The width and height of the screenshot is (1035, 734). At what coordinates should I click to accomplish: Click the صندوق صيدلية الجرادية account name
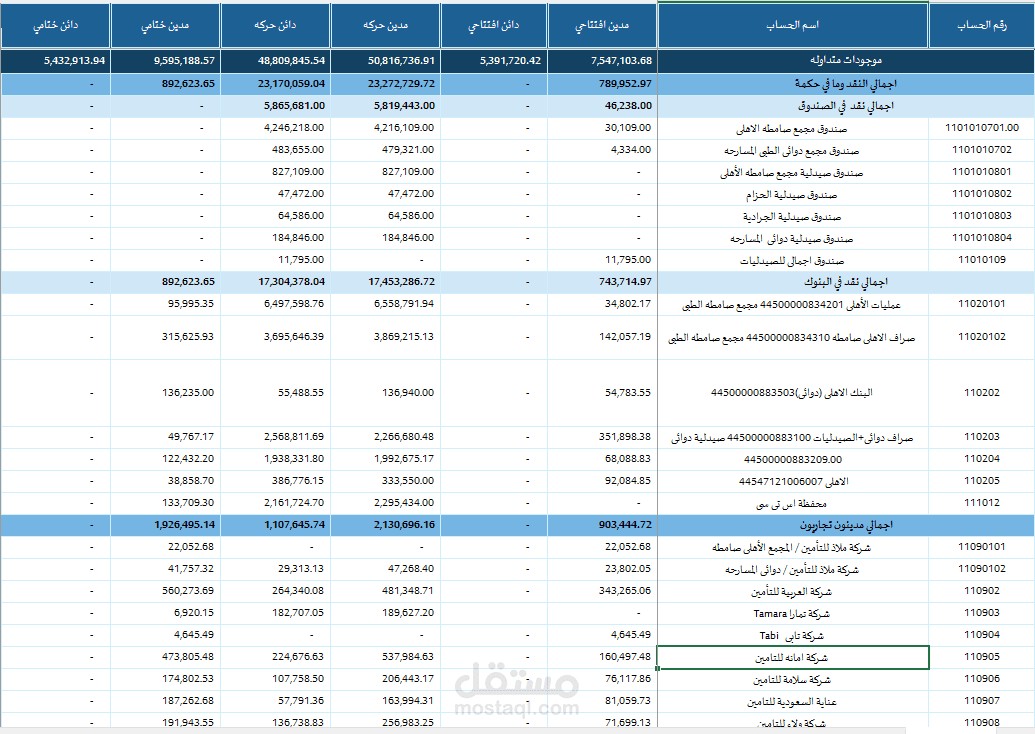[791, 217]
